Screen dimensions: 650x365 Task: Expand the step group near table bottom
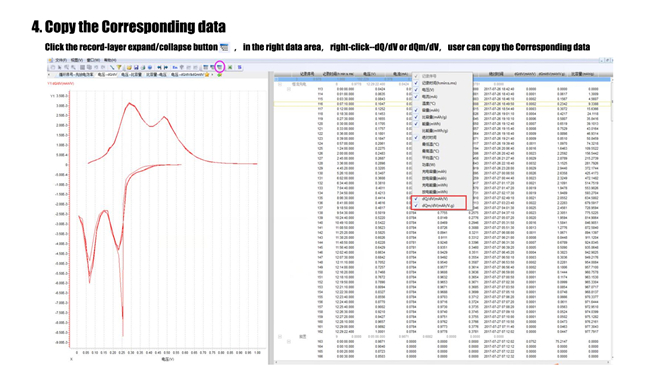pos(280,336)
